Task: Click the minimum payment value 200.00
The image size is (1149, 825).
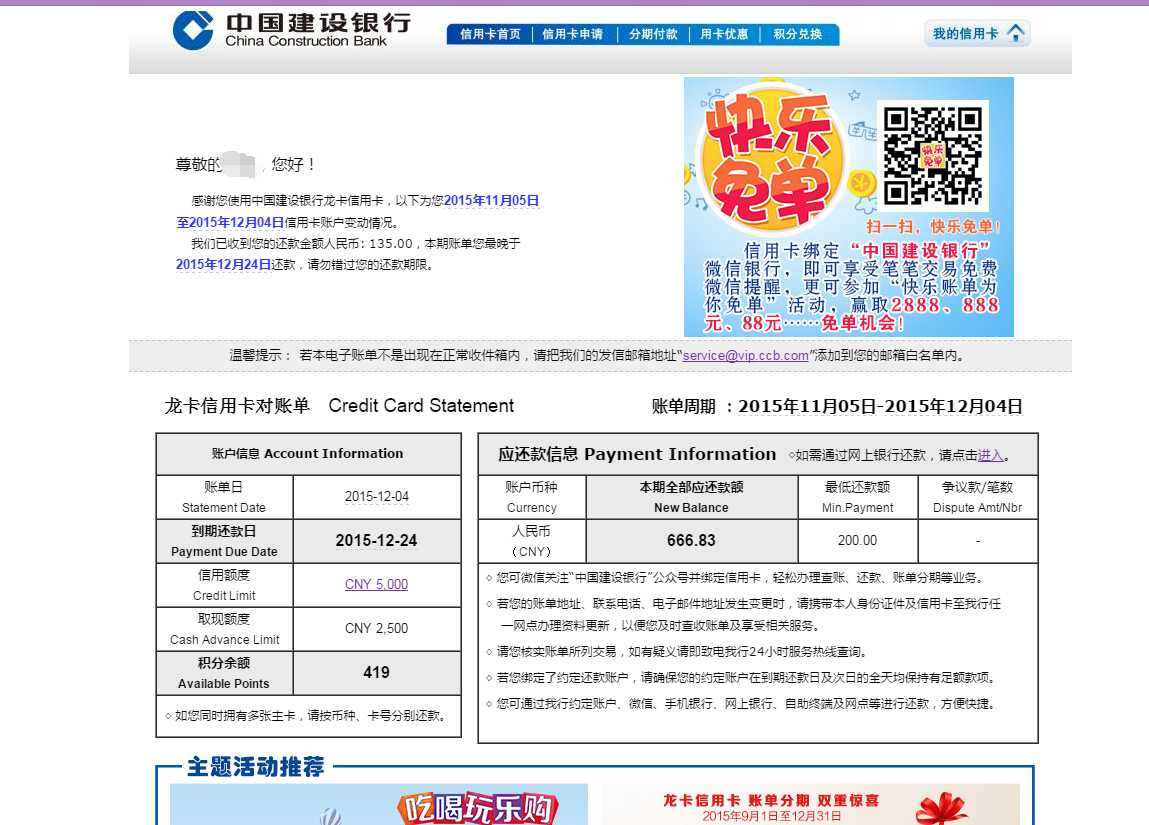Action: [857, 541]
